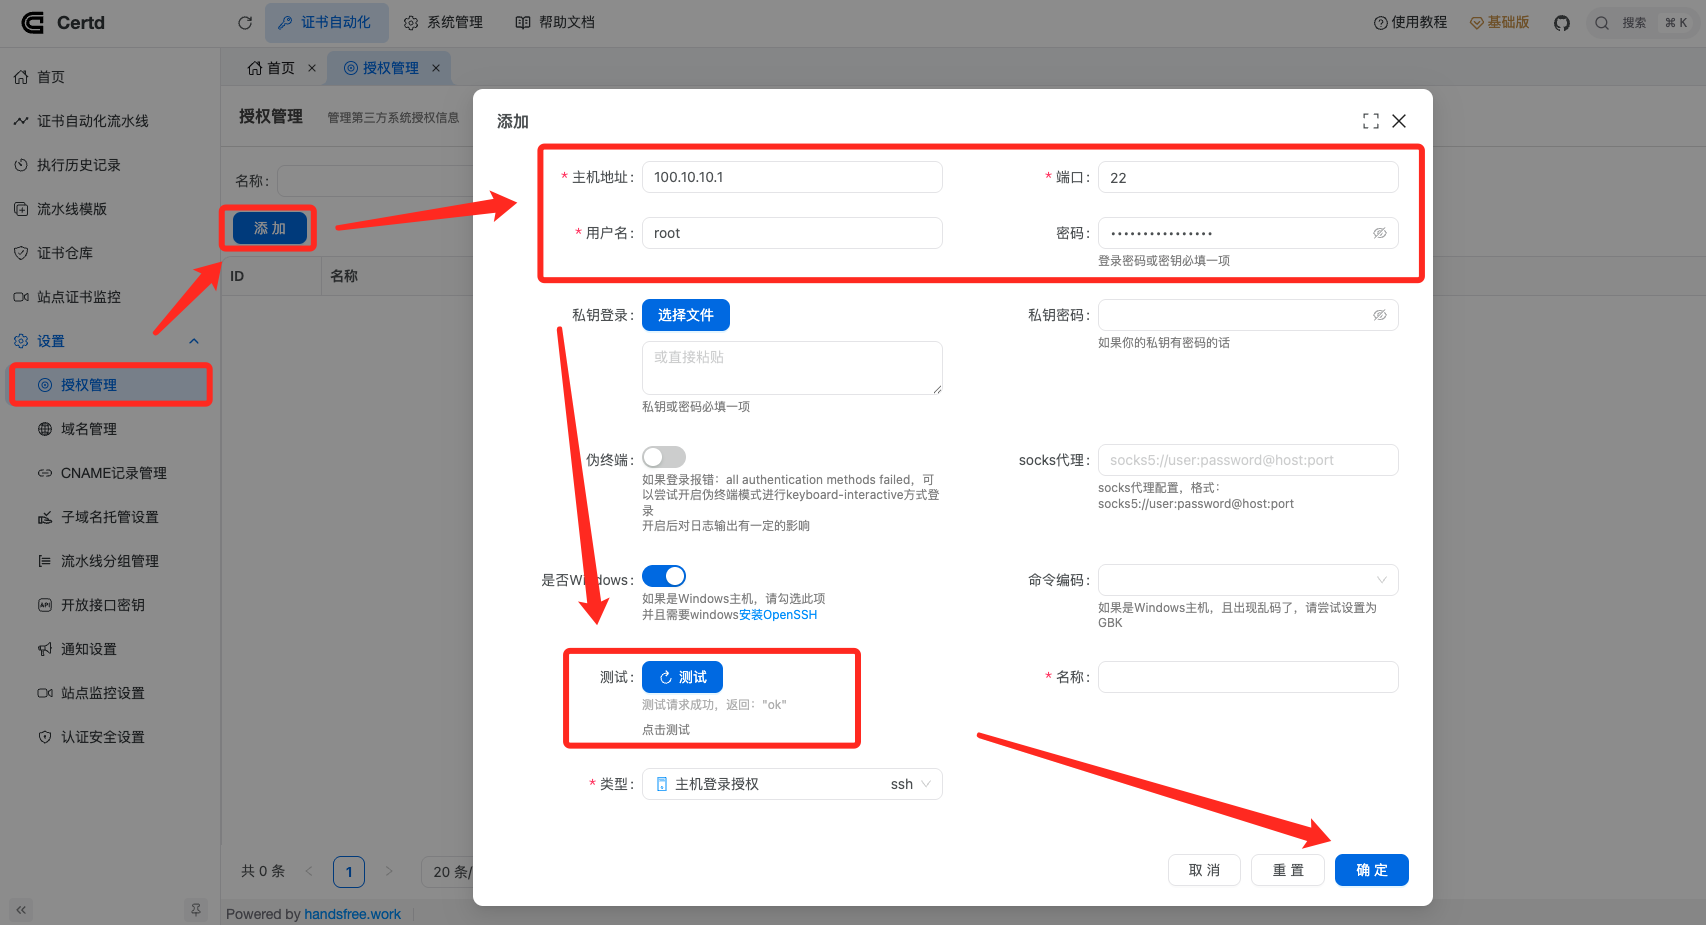Toggle visibility of the 私钥密码 field
The image size is (1706, 925).
[x=1380, y=314]
